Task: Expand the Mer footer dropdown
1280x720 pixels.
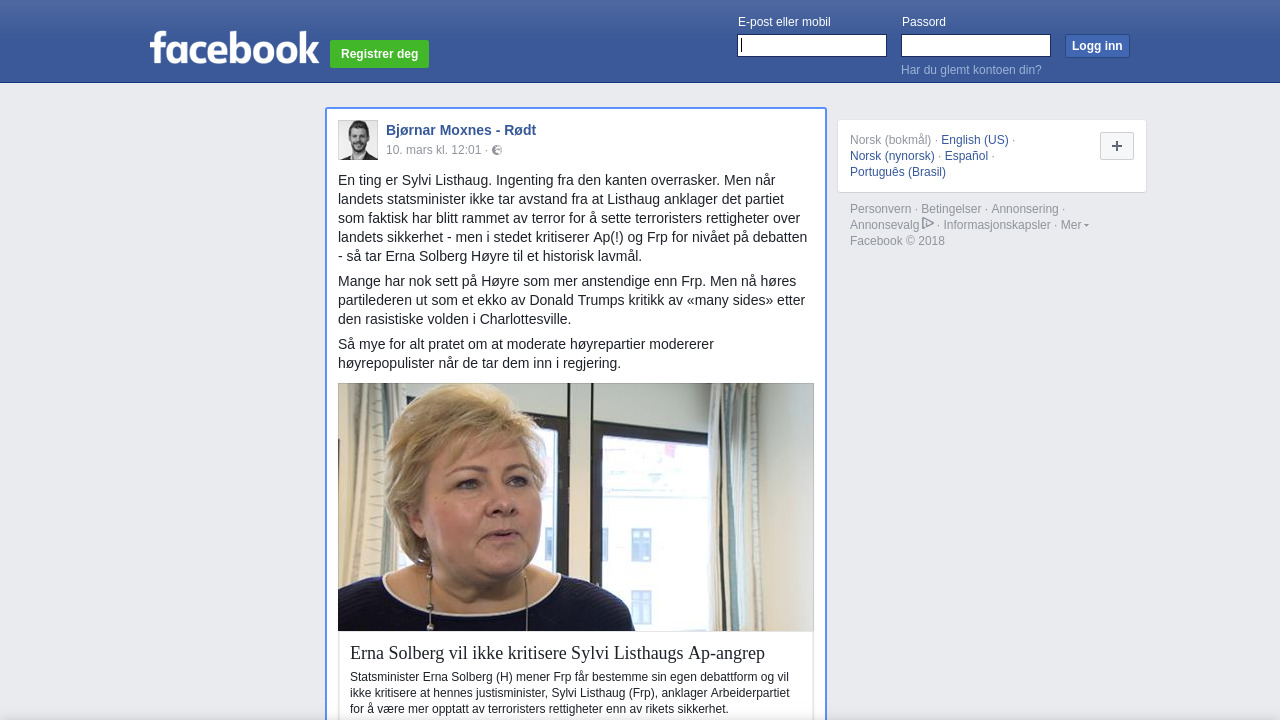Action: tap(1075, 225)
